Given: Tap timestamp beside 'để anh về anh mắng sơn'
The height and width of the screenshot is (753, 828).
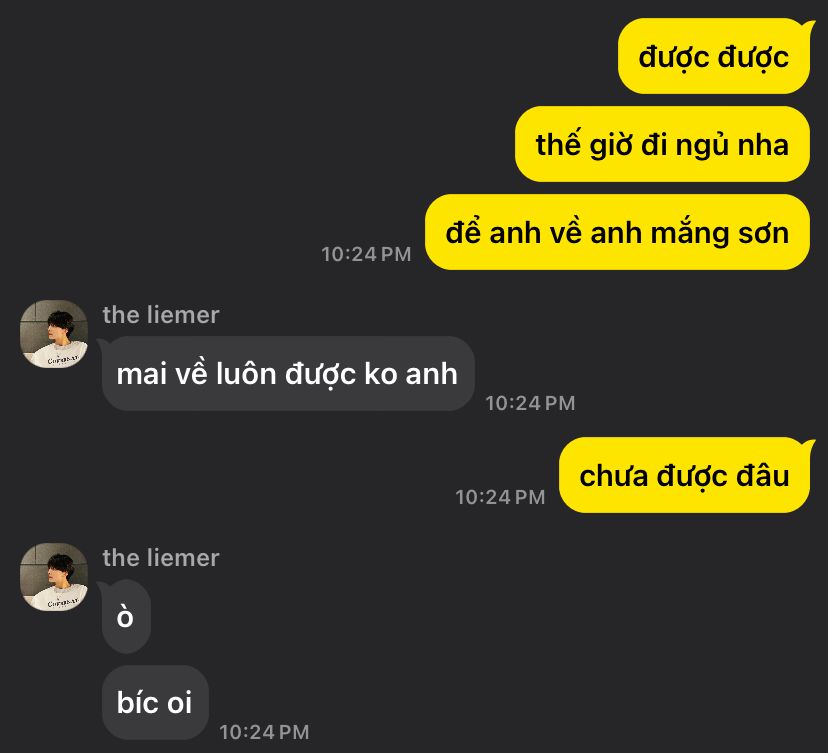Looking at the screenshot, I should (x=366, y=254).
